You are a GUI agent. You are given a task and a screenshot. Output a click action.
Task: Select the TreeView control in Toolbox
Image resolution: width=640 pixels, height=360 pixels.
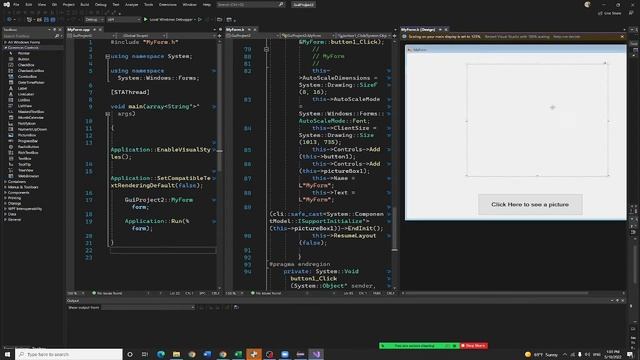point(25,170)
